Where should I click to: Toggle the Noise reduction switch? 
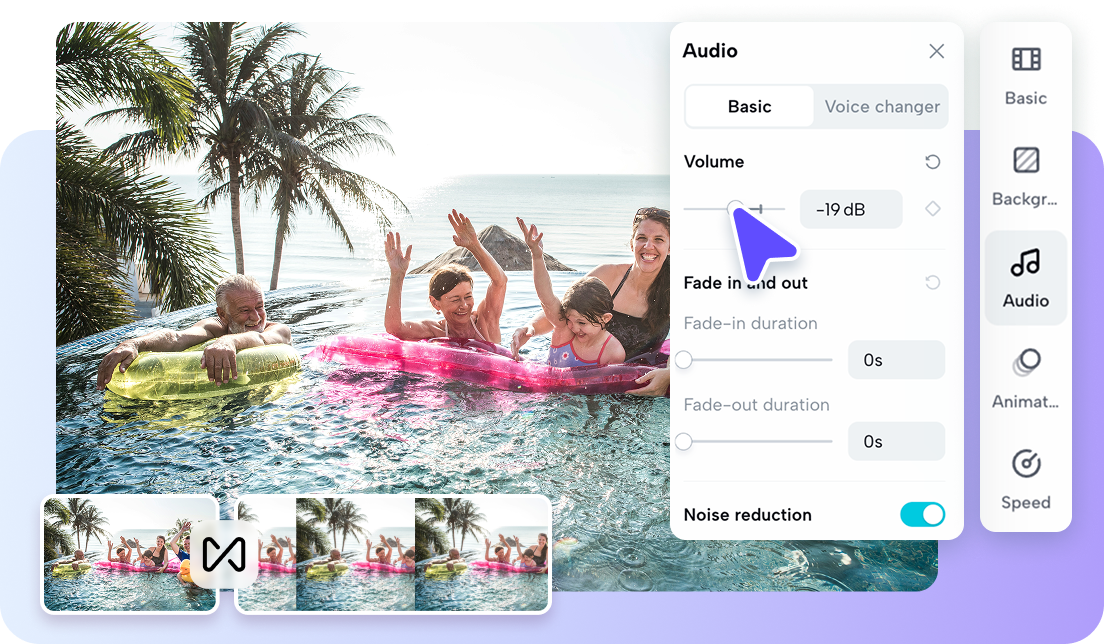tap(922, 514)
